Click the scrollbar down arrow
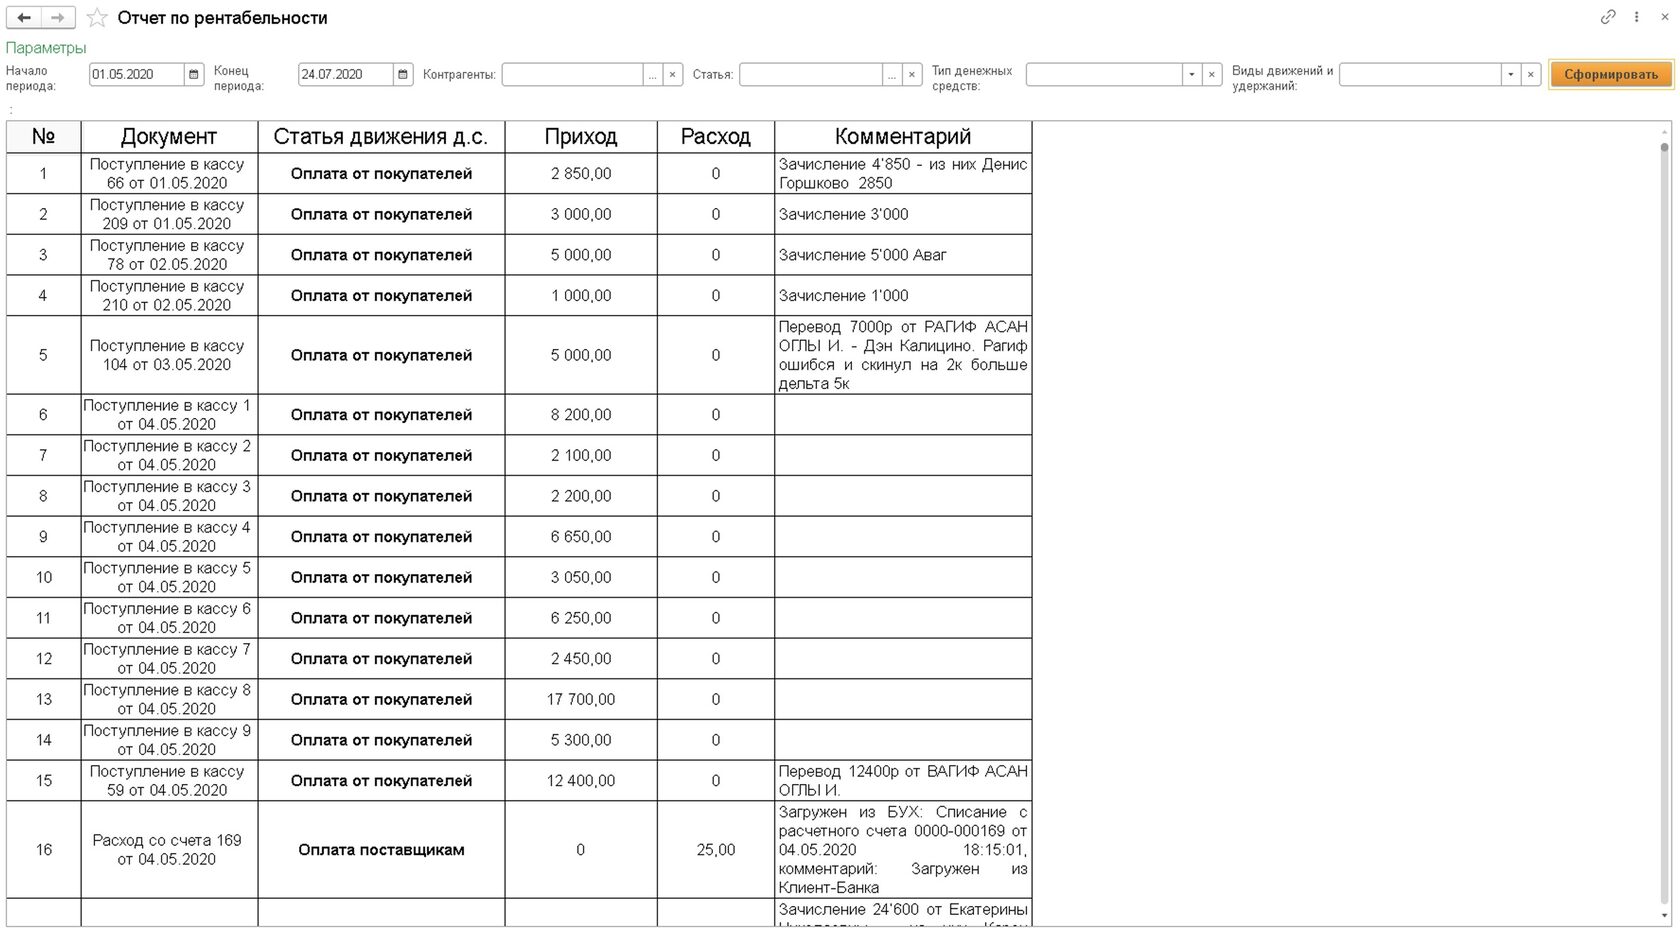This screenshot has width=1680, height=931. (x=1664, y=916)
